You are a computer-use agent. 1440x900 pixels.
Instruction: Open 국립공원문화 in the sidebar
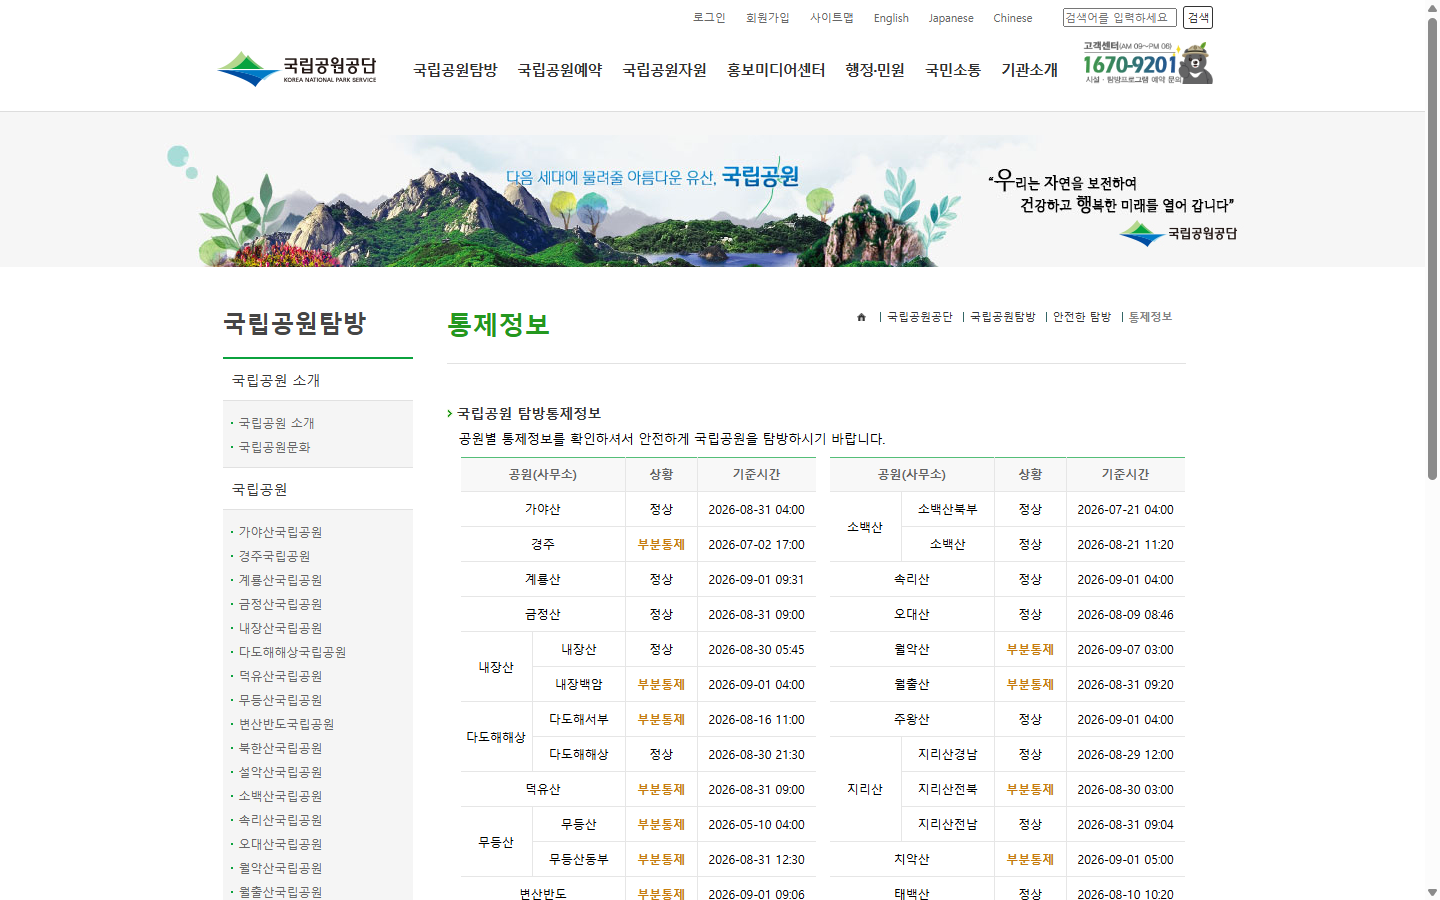pos(274,447)
